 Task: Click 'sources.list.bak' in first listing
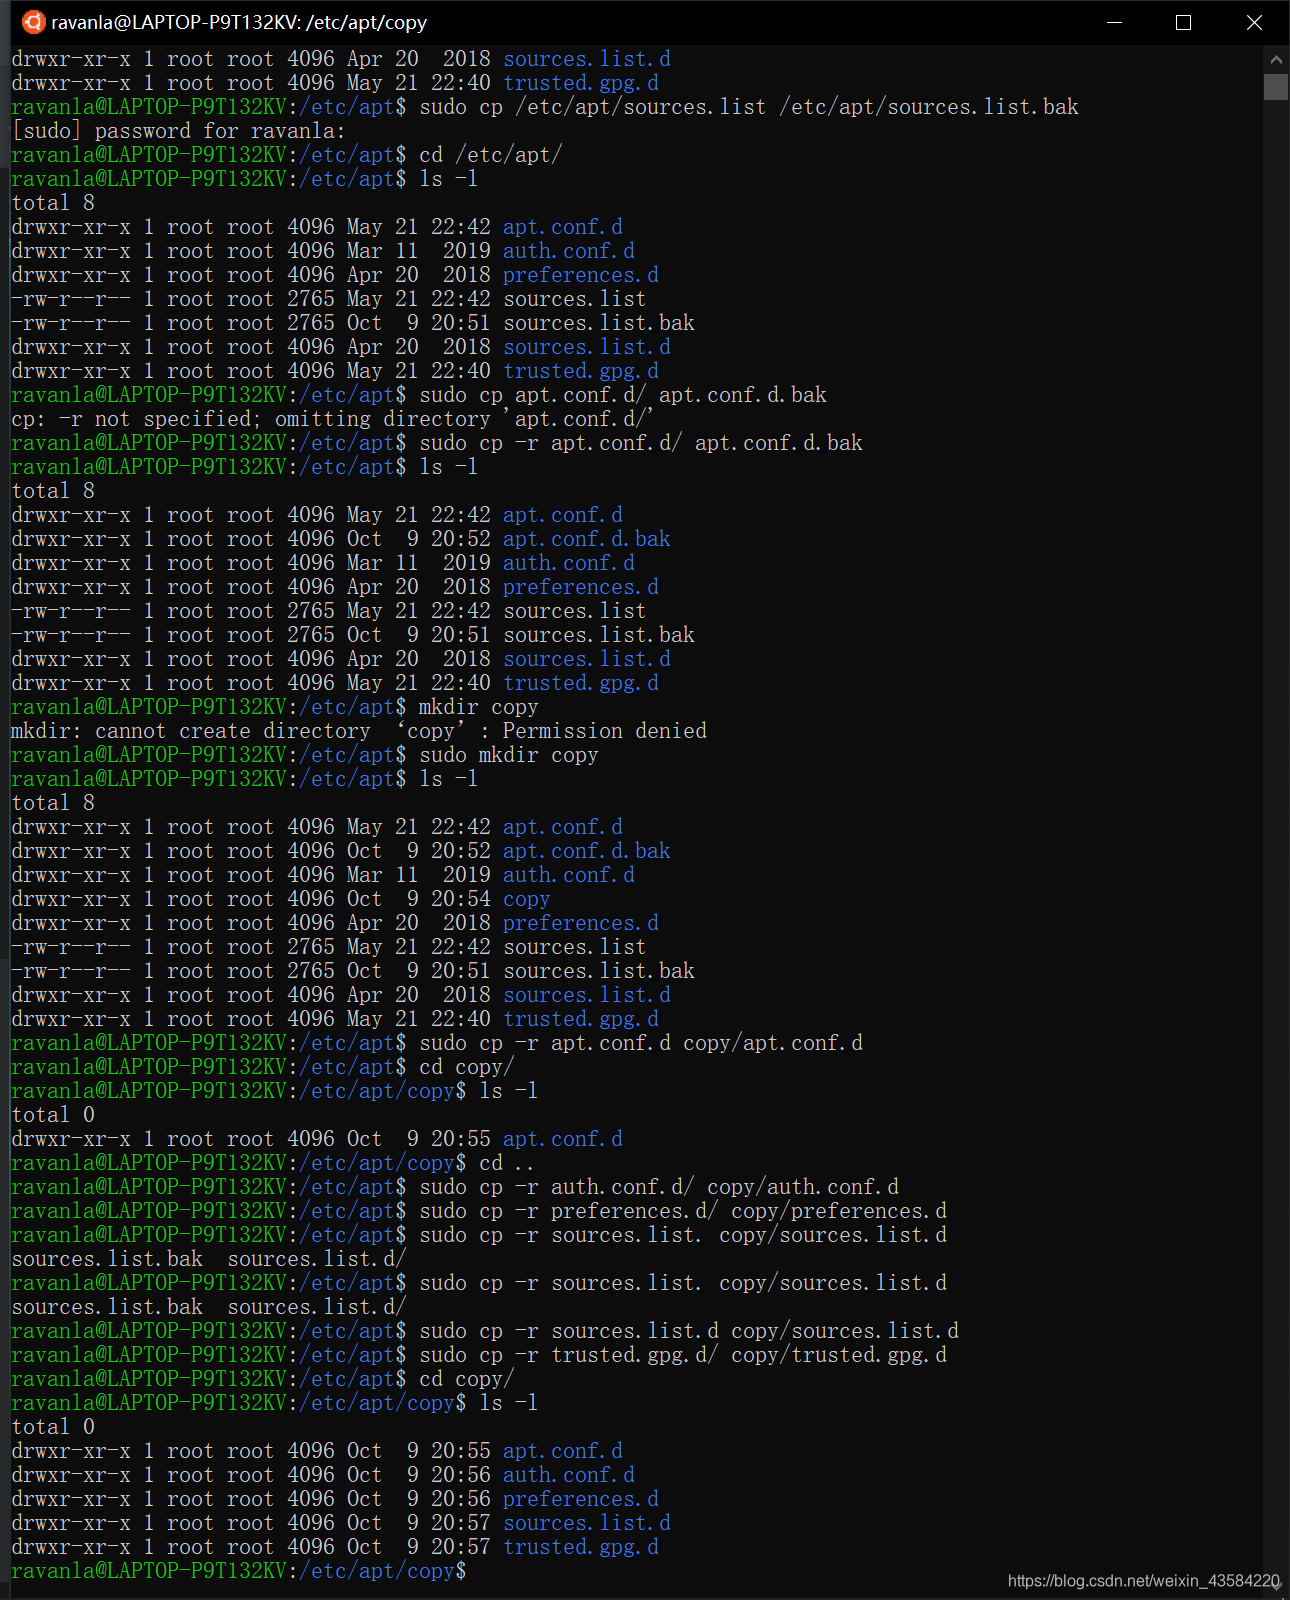599,323
